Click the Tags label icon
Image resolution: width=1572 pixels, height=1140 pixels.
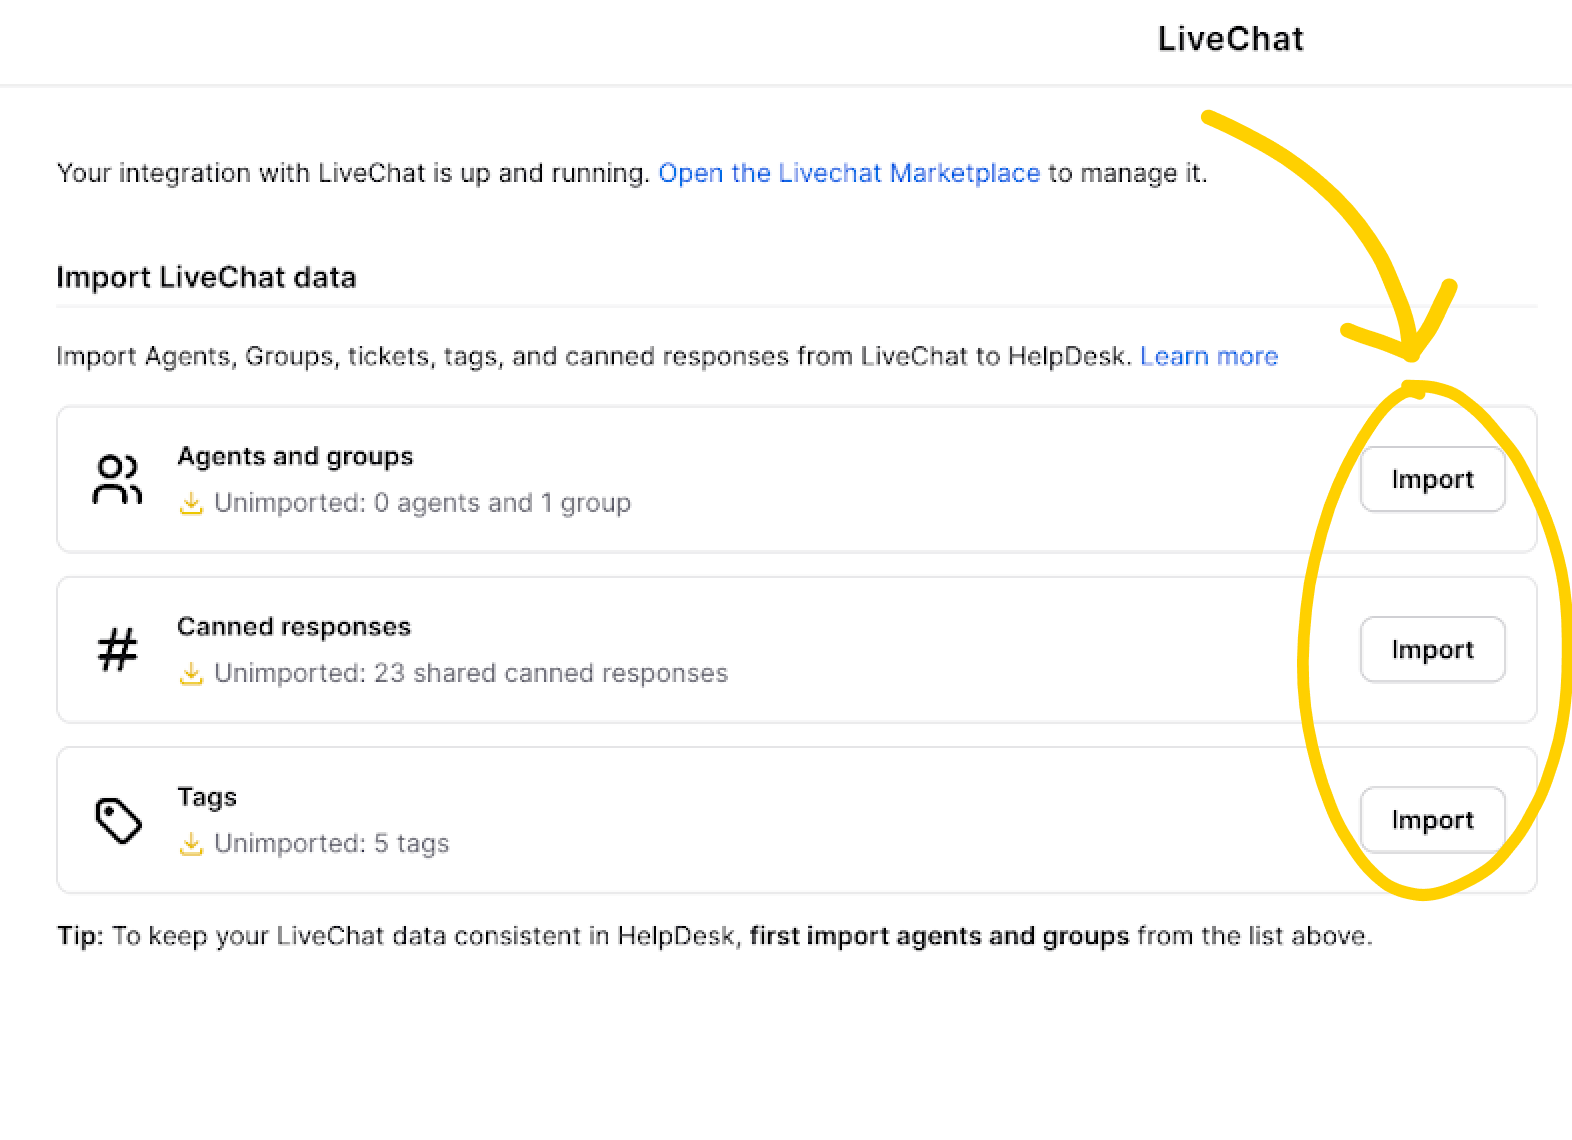[x=118, y=820]
